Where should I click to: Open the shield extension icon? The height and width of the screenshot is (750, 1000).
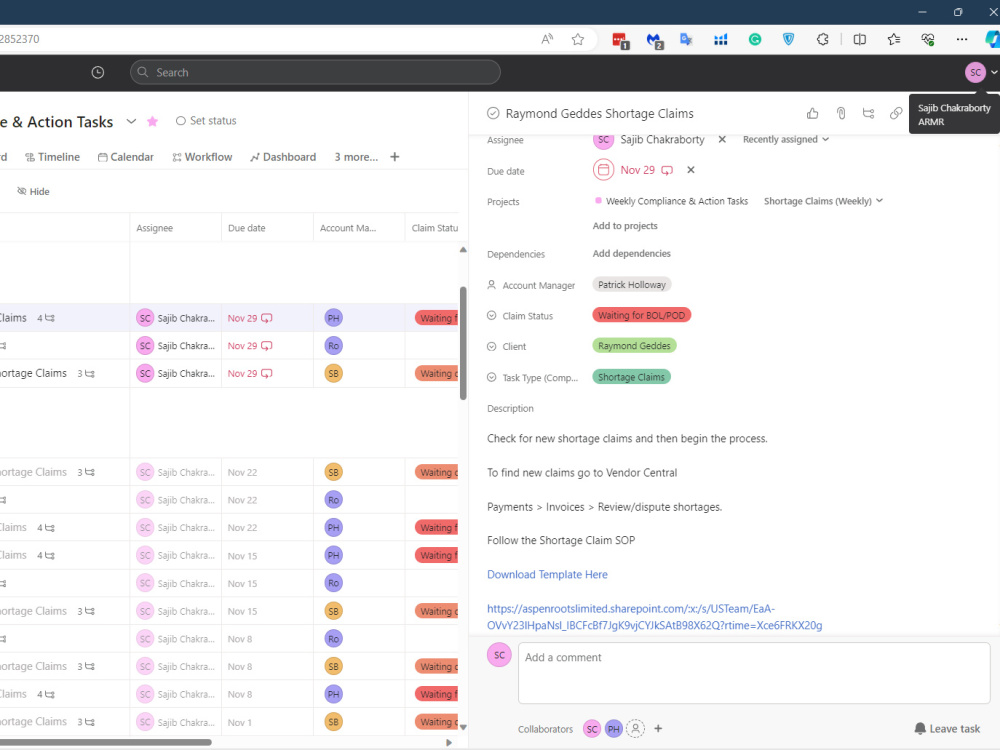[789, 40]
